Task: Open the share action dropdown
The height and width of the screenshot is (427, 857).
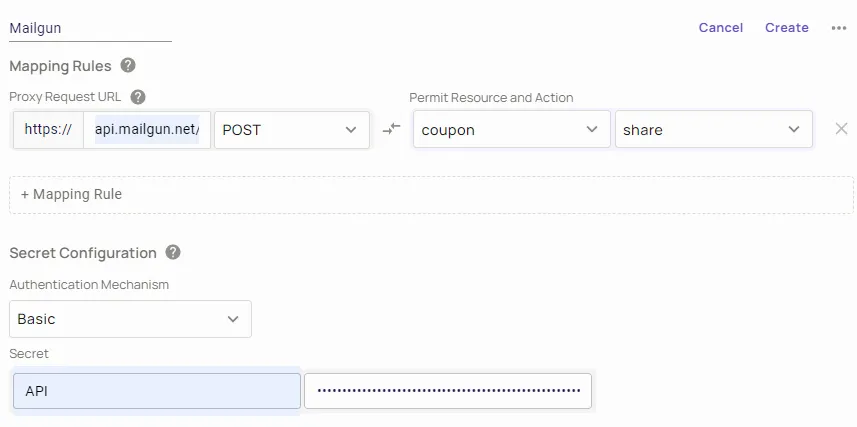Action: 713,130
